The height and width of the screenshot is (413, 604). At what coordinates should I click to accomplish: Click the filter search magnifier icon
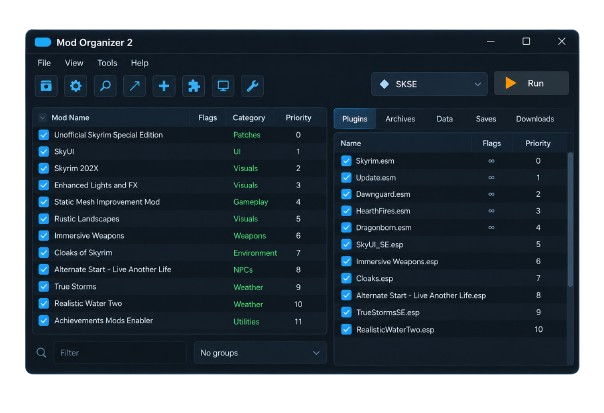pos(41,353)
